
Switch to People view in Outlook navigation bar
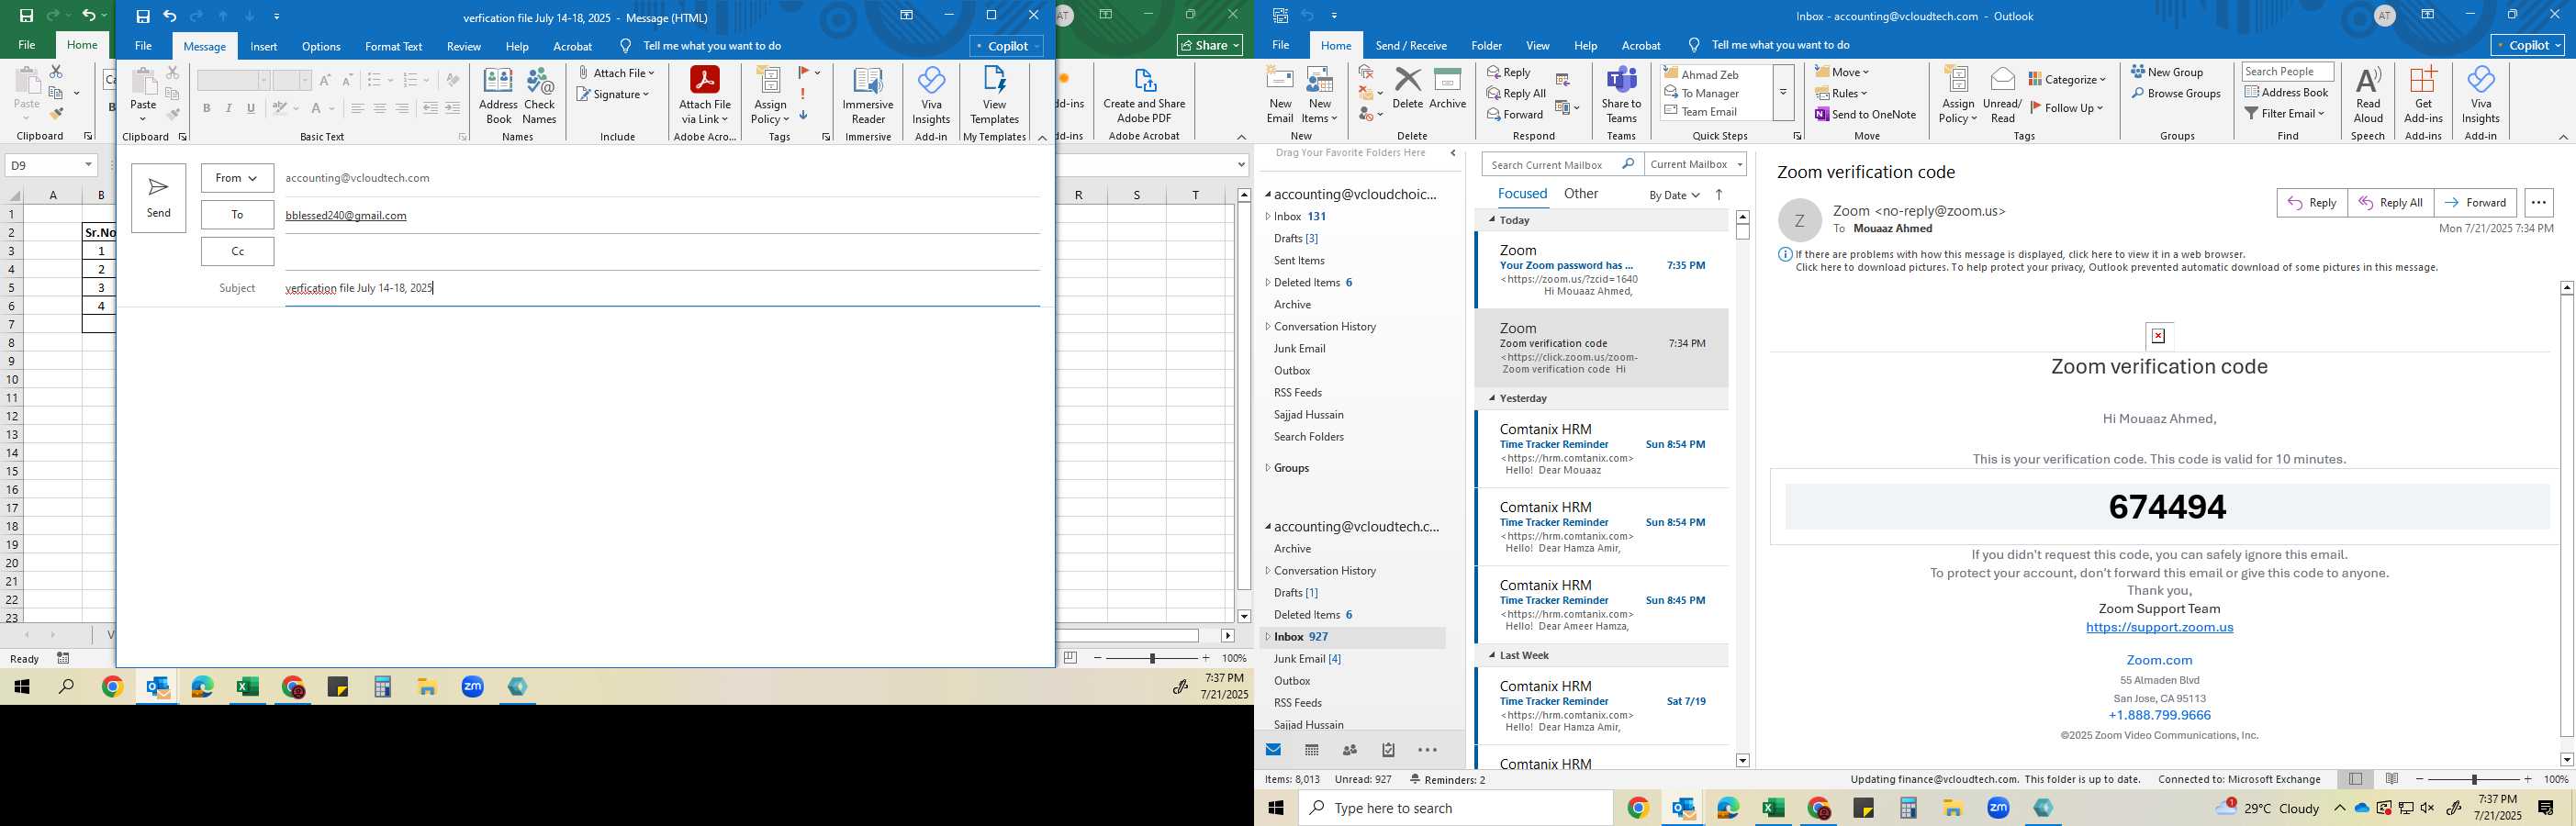point(1350,750)
